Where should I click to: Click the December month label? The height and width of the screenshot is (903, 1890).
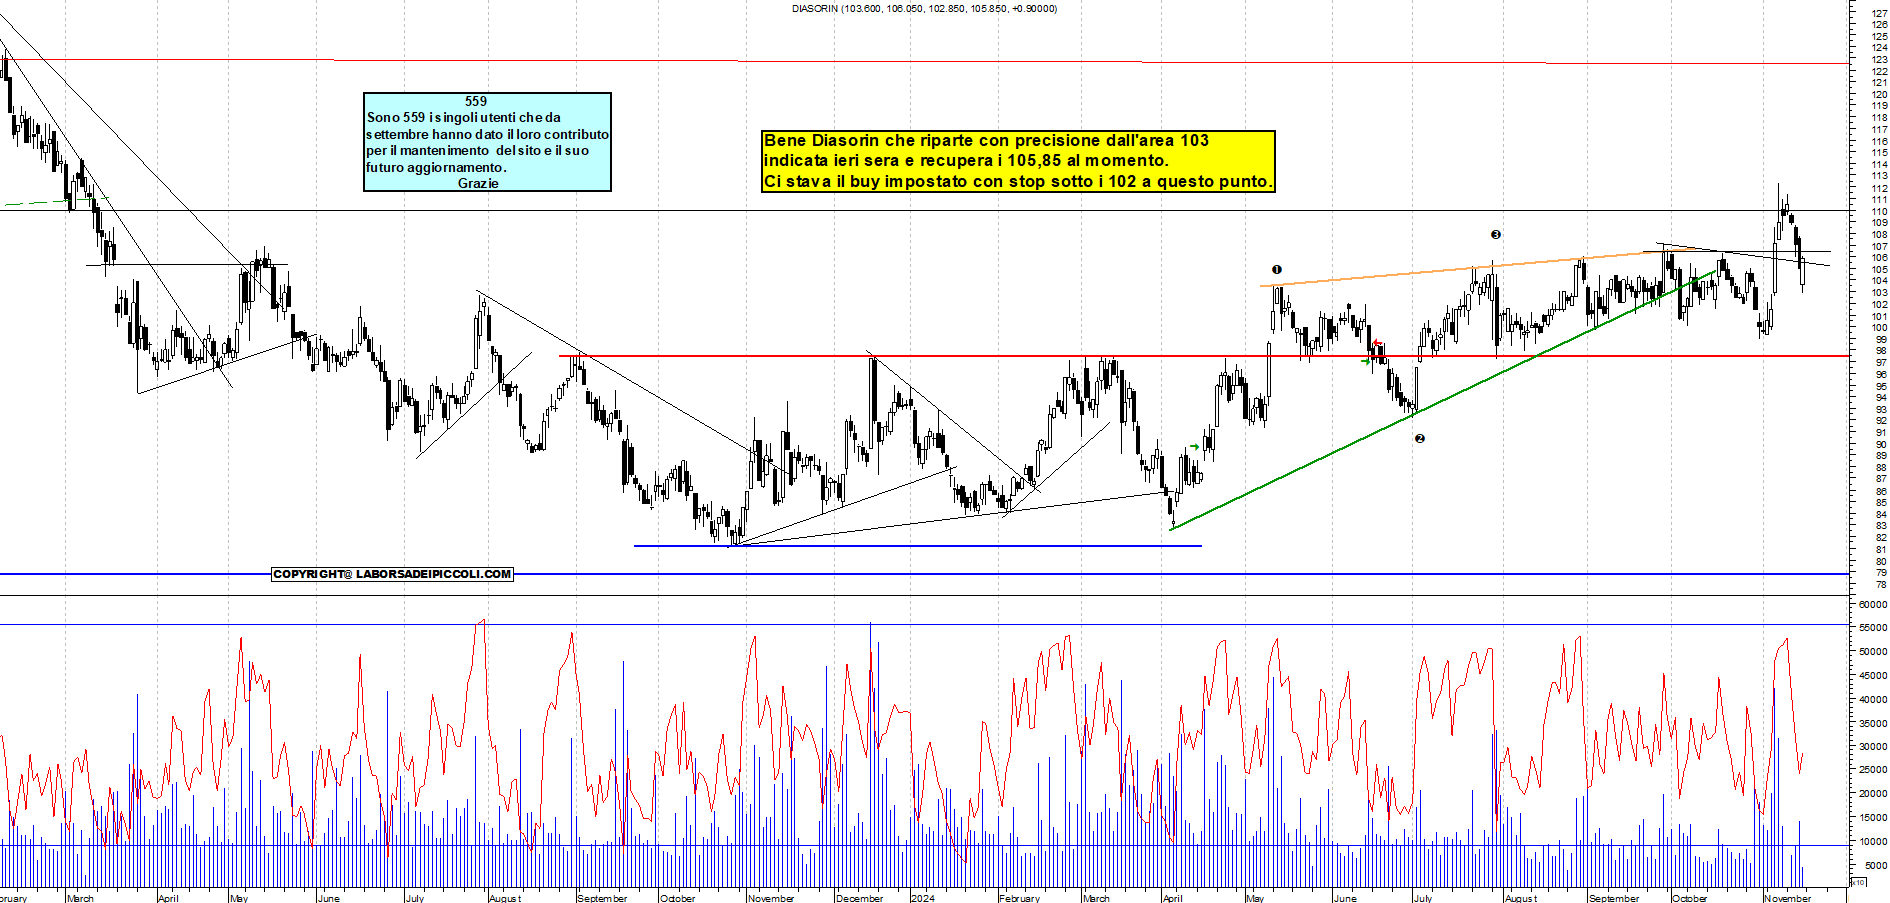point(860,898)
